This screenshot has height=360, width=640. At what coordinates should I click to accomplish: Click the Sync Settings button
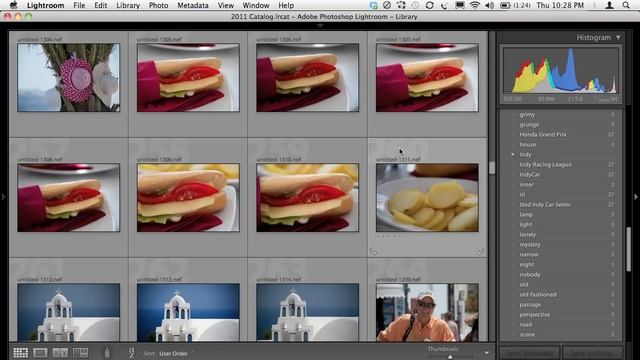coord(592,353)
